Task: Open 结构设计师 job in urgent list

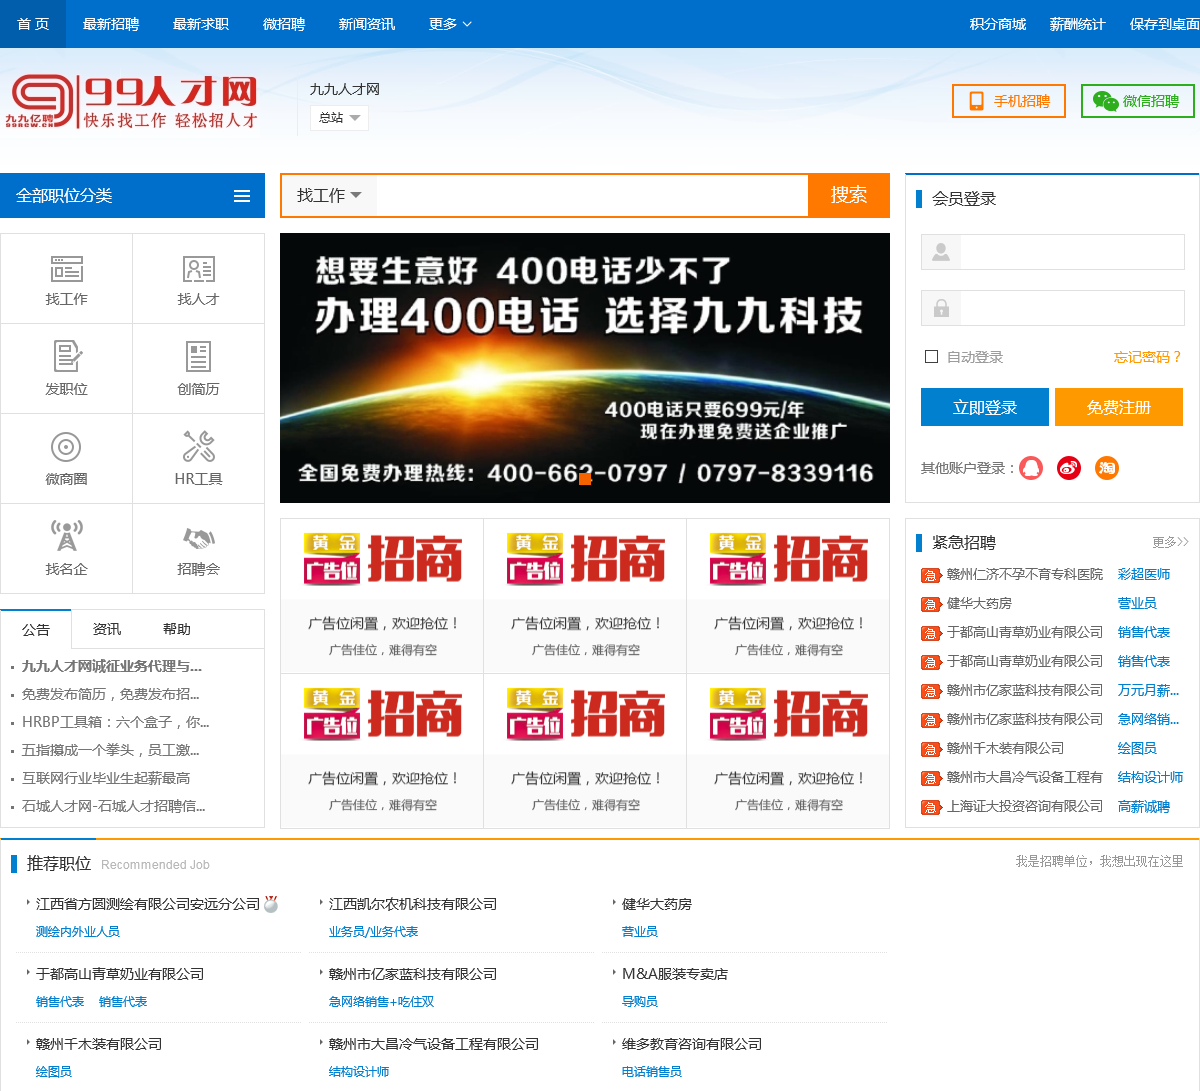Action: click(1150, 777)
